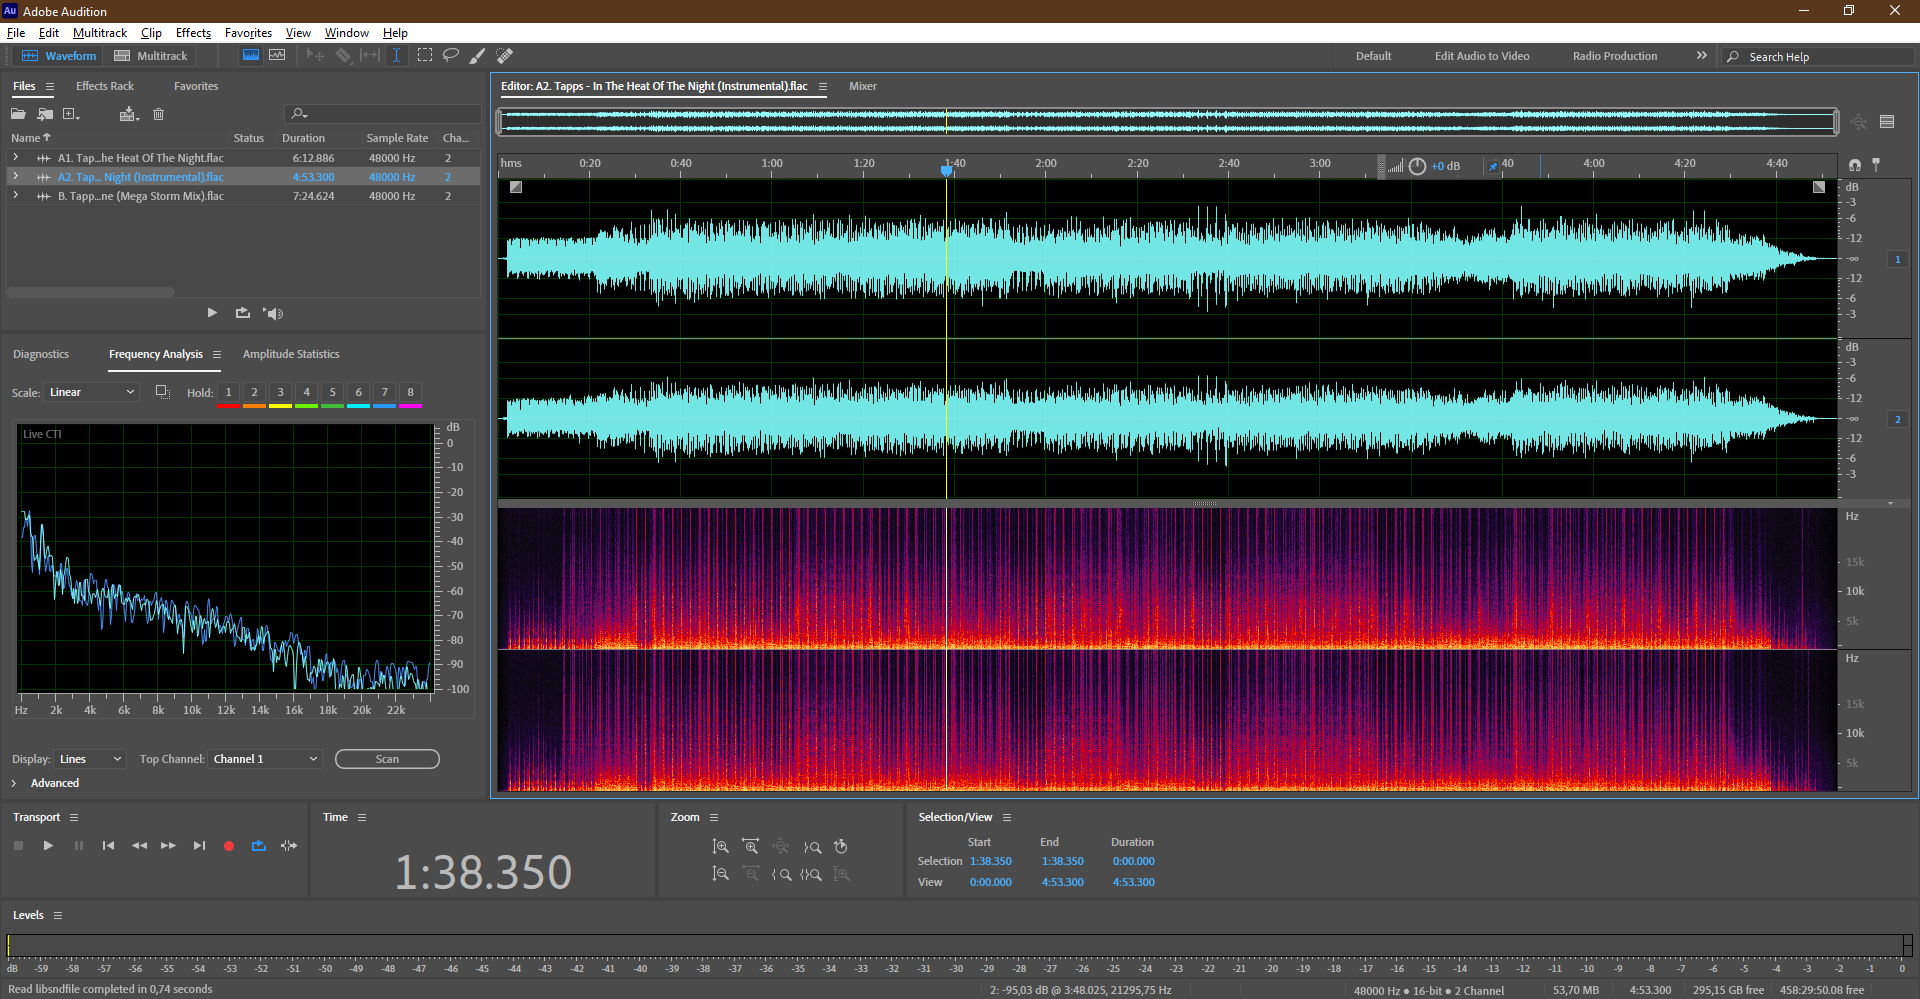The height and width of the screenshot is (999, 1920).
Task: Select the Time Selection tool
Action: tap(396, 55)
